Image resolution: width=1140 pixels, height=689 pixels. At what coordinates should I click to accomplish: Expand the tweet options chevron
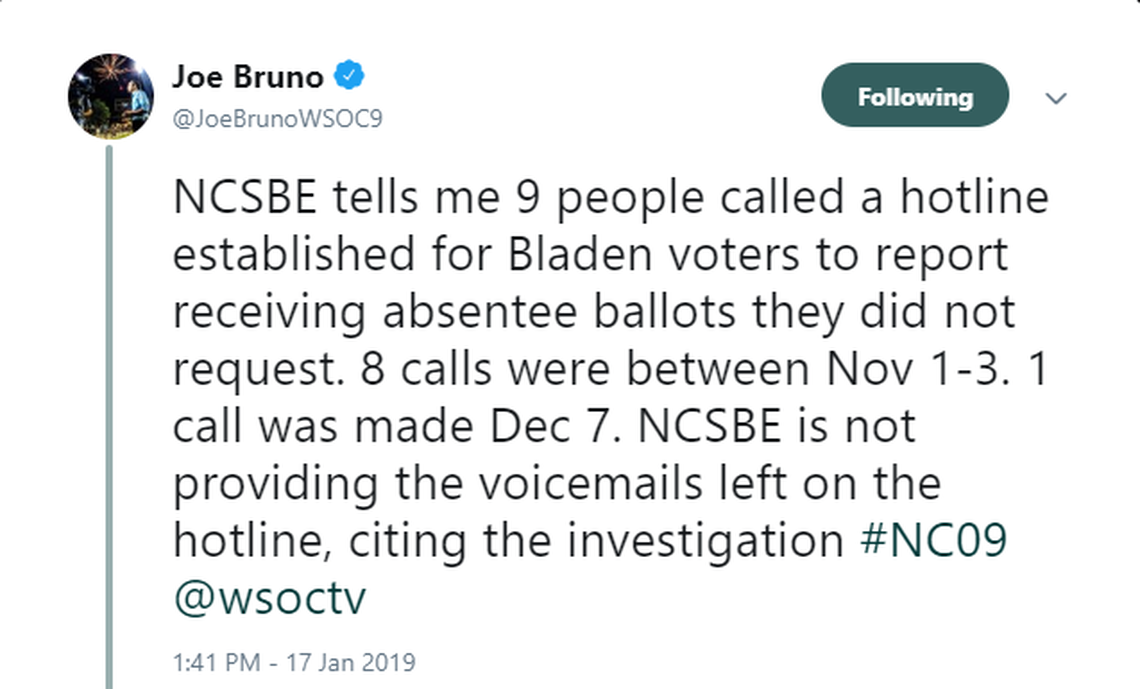(x=1056, y=98)
